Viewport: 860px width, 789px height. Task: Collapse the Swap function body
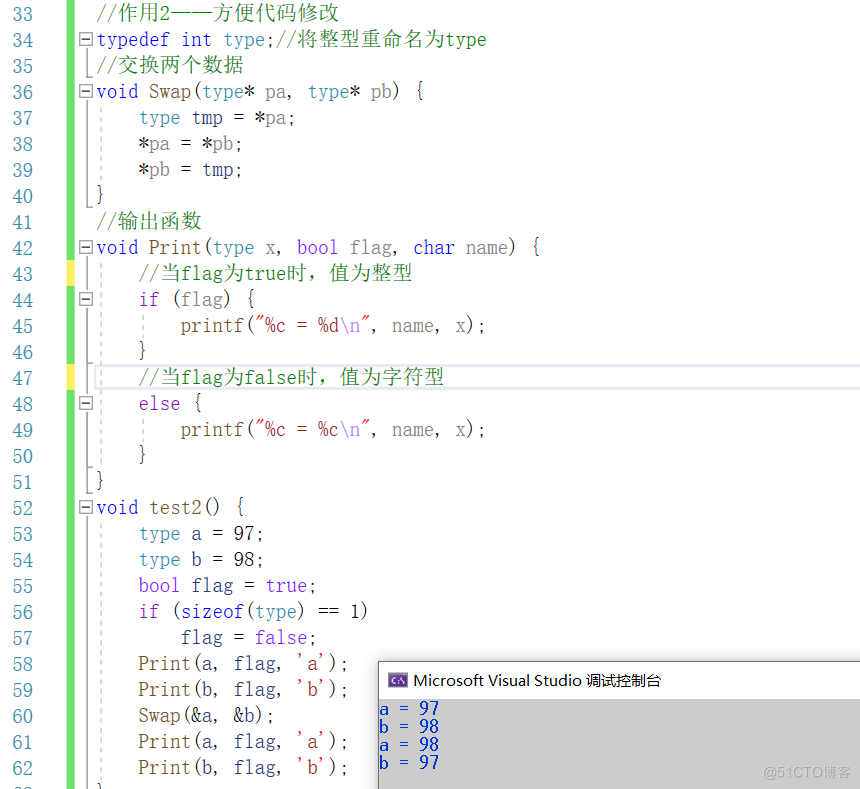click(x=86, y=91)
